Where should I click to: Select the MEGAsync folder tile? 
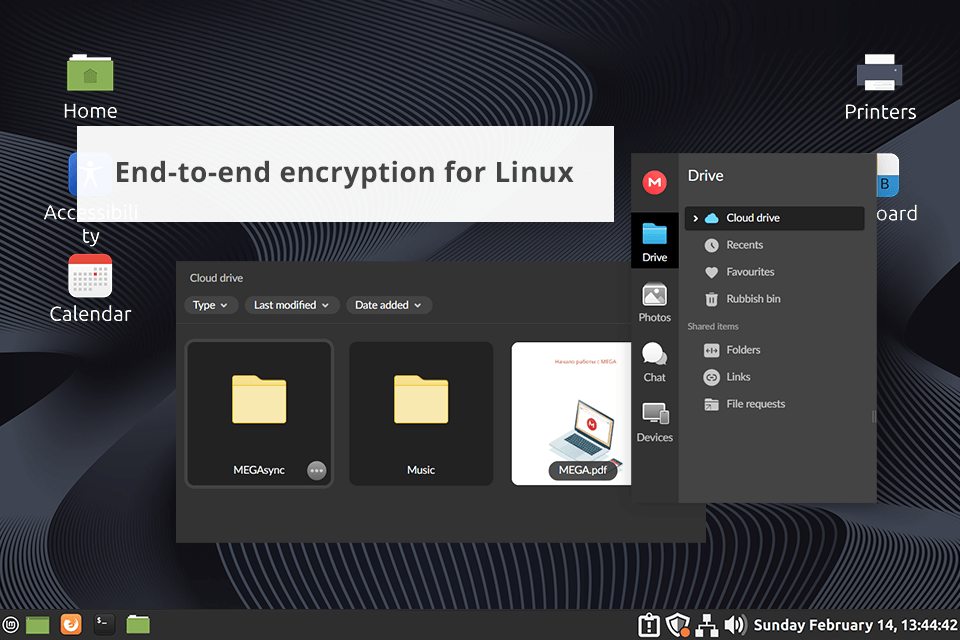click(259, 413)
